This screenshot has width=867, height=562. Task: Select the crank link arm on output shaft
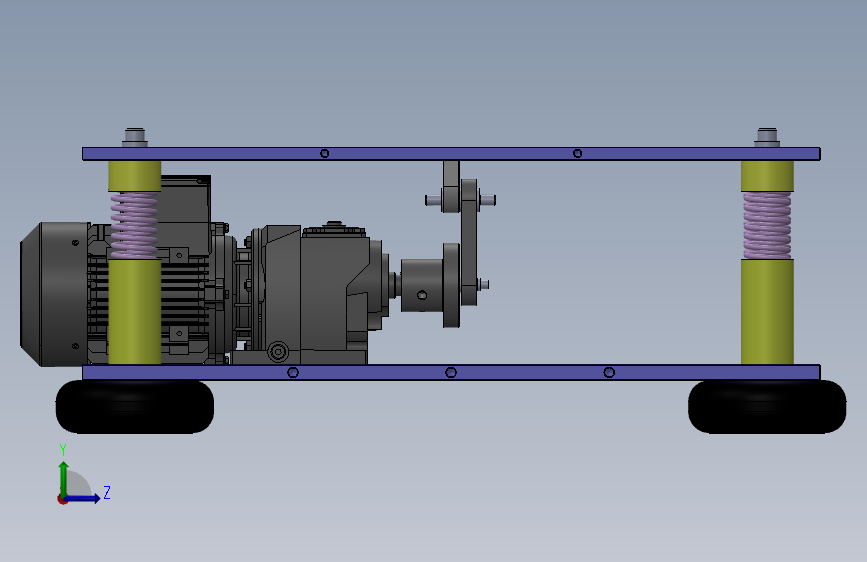click(469, 242)
